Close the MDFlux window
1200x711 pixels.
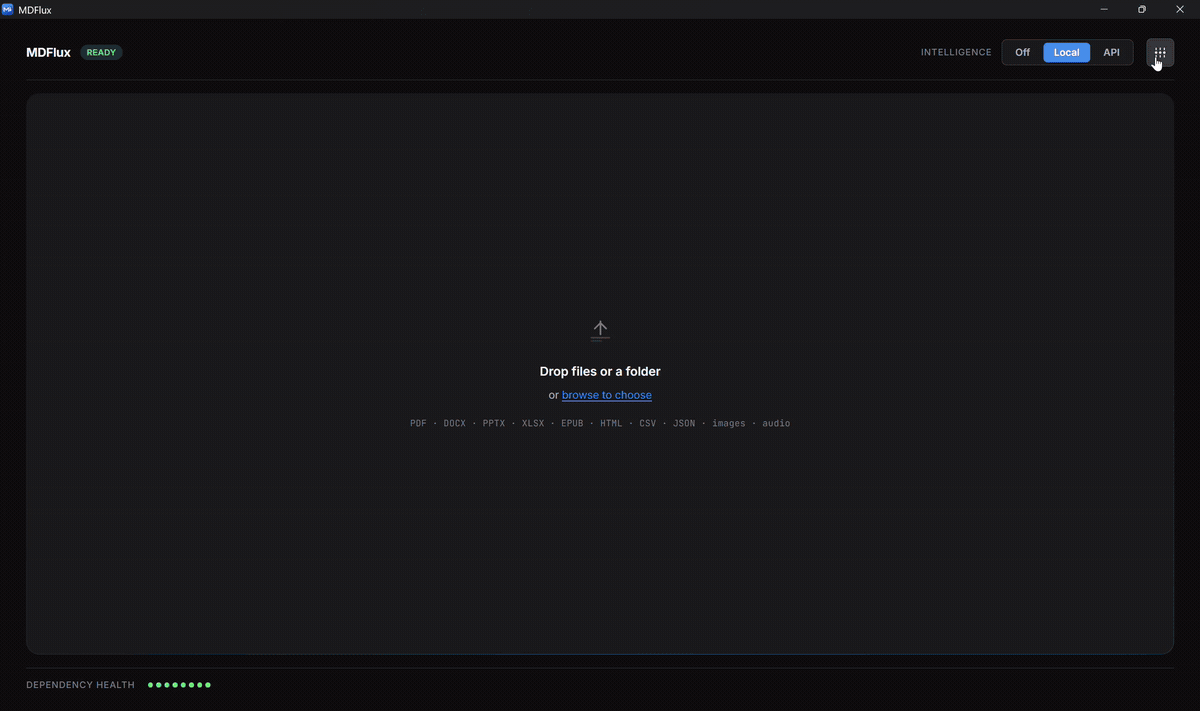[1180, 9]
